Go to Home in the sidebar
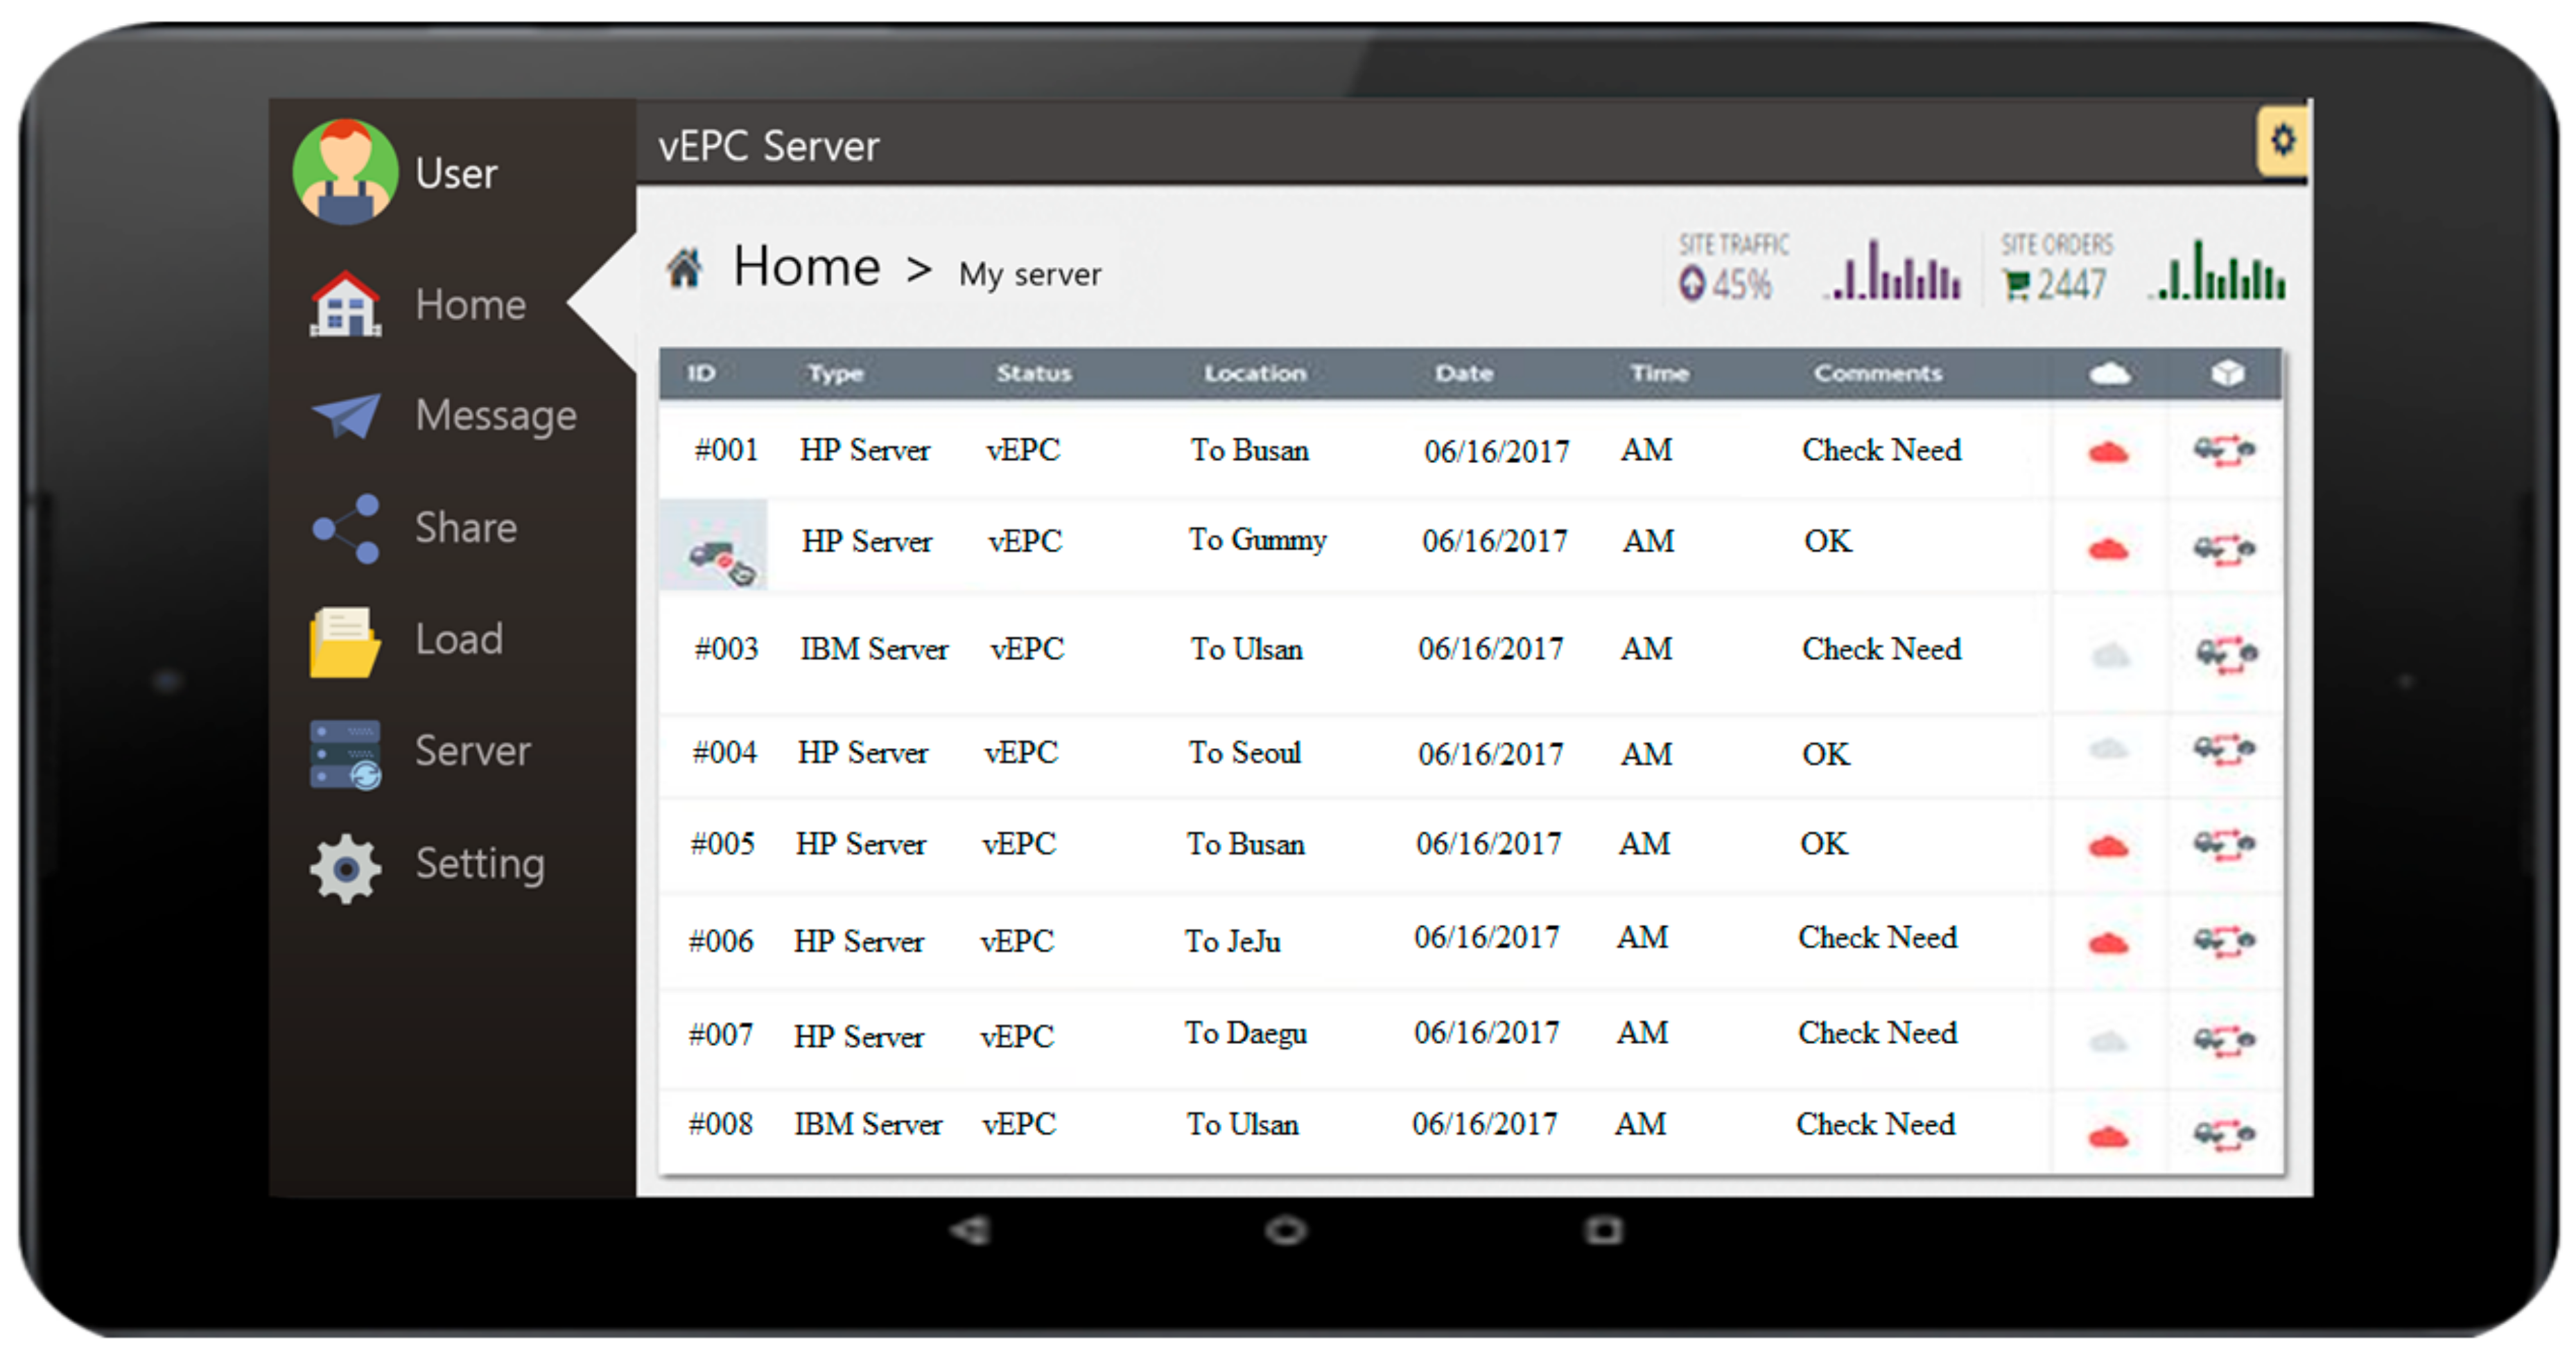Viewport: 2576px width, 1356px height. point(419,303)
